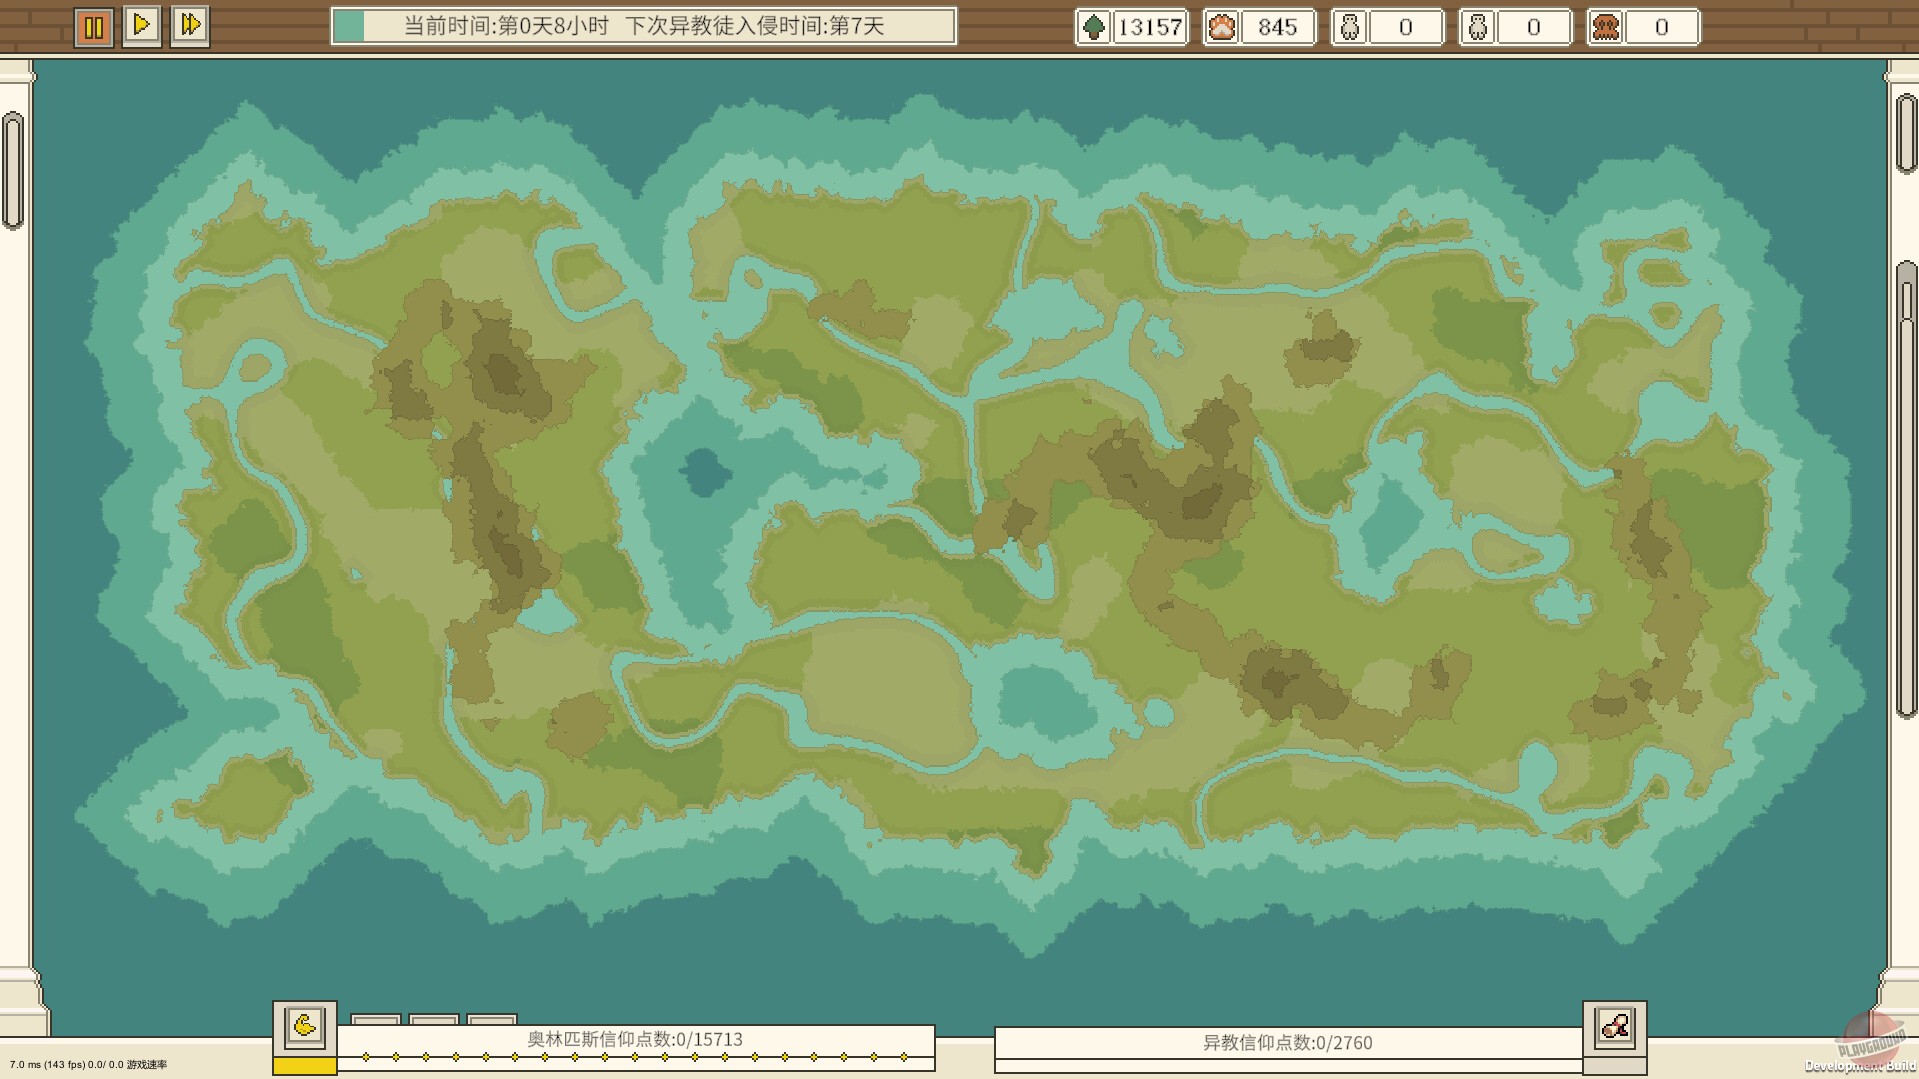The width and height of the screenshot is (1919, 1079).
Task: Select the third small tab above faith bar
Action: pos(492,1020)
